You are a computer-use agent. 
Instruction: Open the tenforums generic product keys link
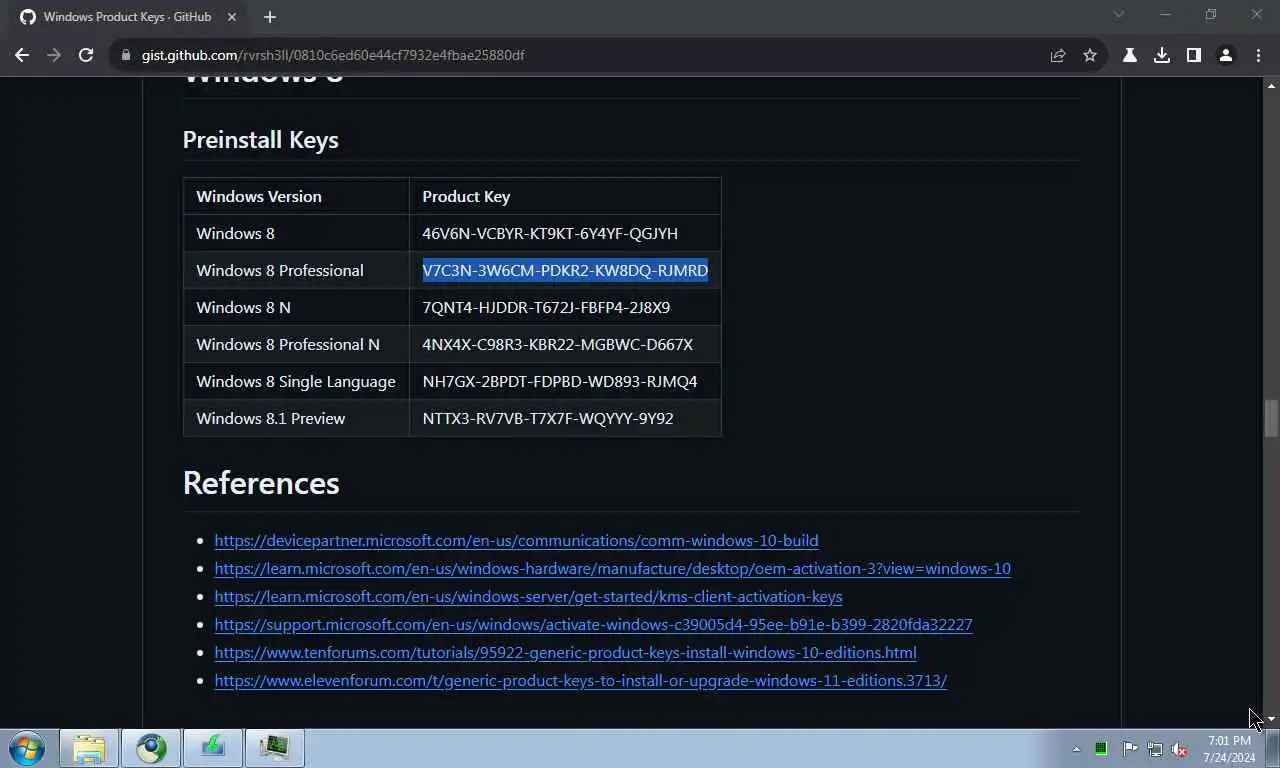[565, 652]
